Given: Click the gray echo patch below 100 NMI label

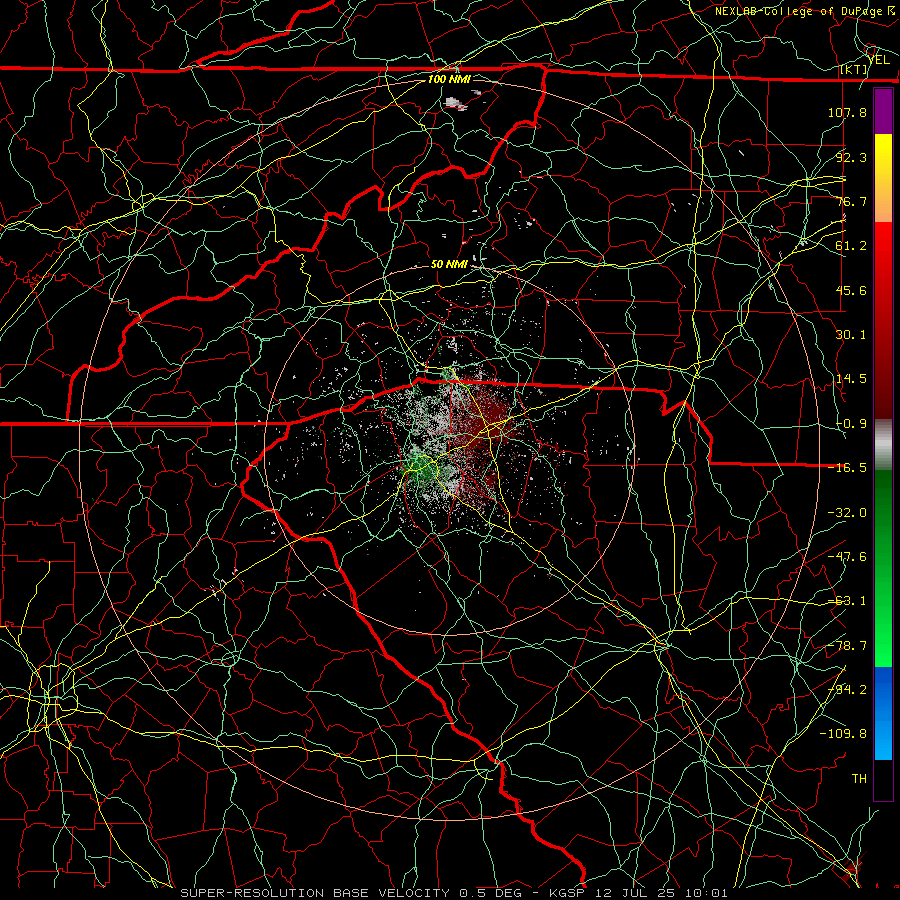Looking at the screenshot, I should (455, 103).
